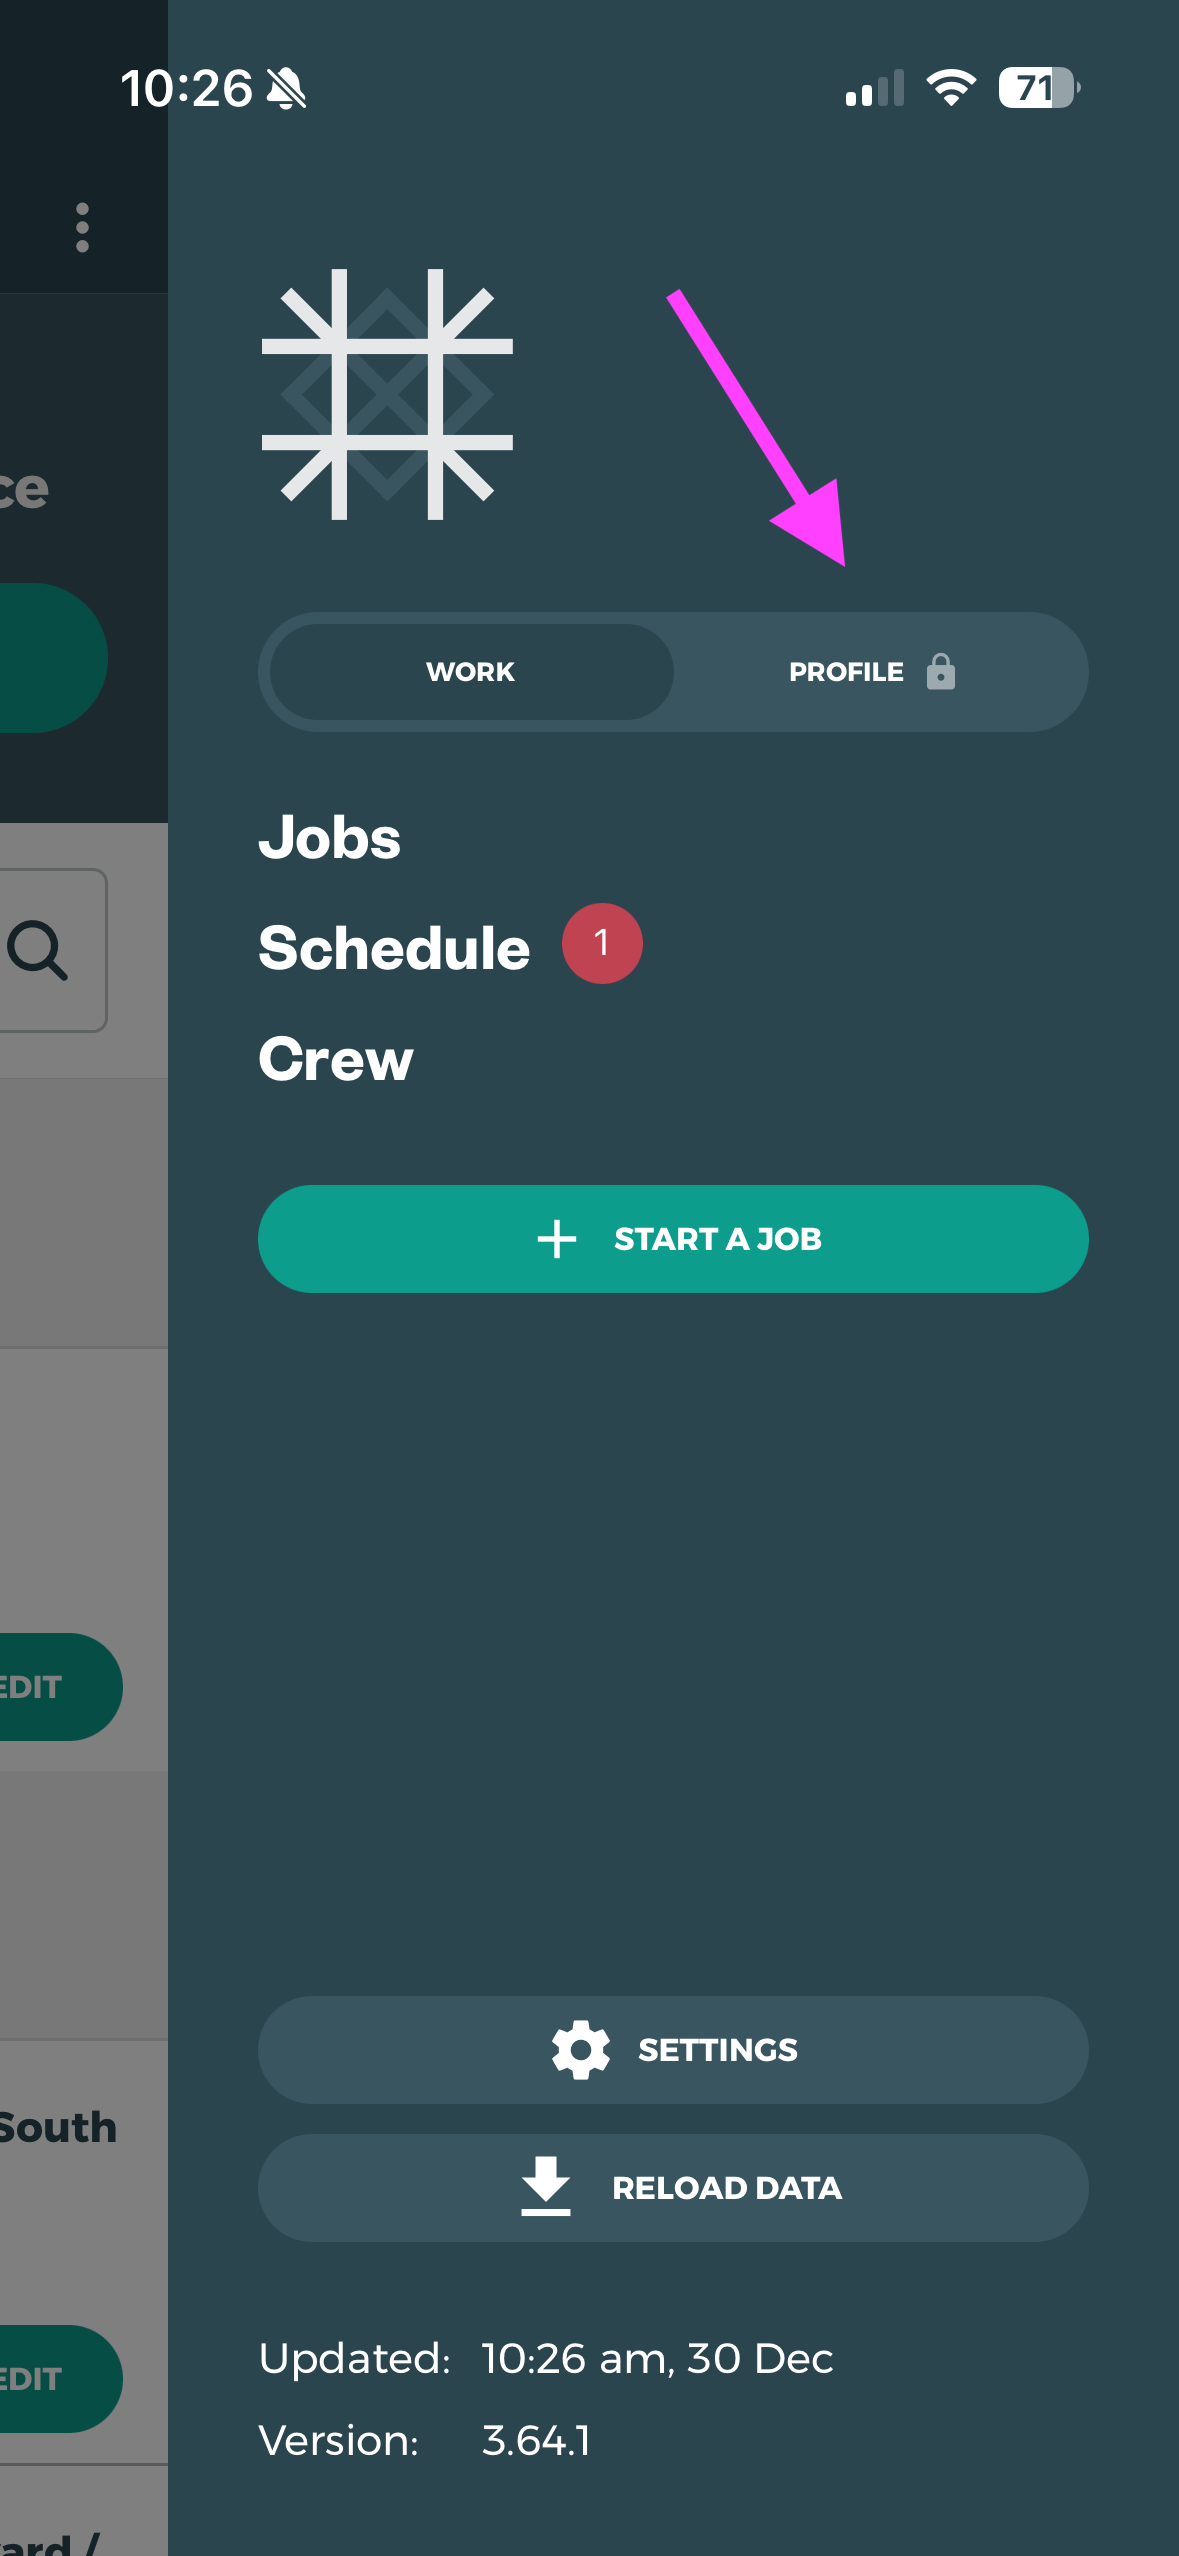Tap the upper Edit button behind drawer
1179x2556 pixels.
tap(45, 1687)
